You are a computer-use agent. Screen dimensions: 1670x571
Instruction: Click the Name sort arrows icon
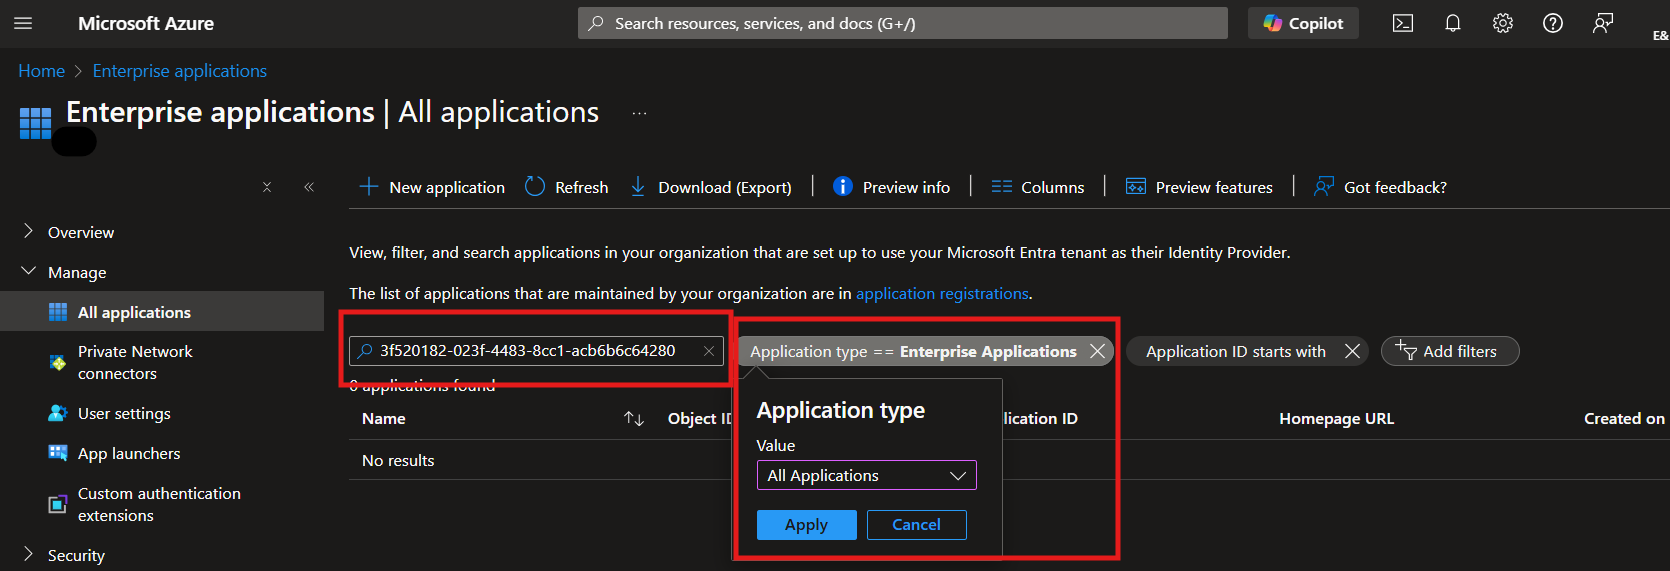coord(634,418)
